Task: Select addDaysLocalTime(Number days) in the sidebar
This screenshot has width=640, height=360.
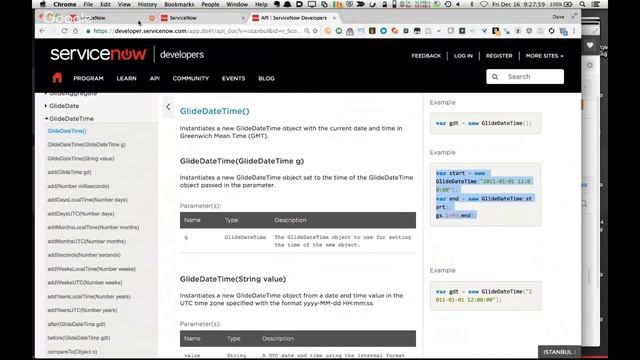Action: pyautogui.click(x=87, y=200)
